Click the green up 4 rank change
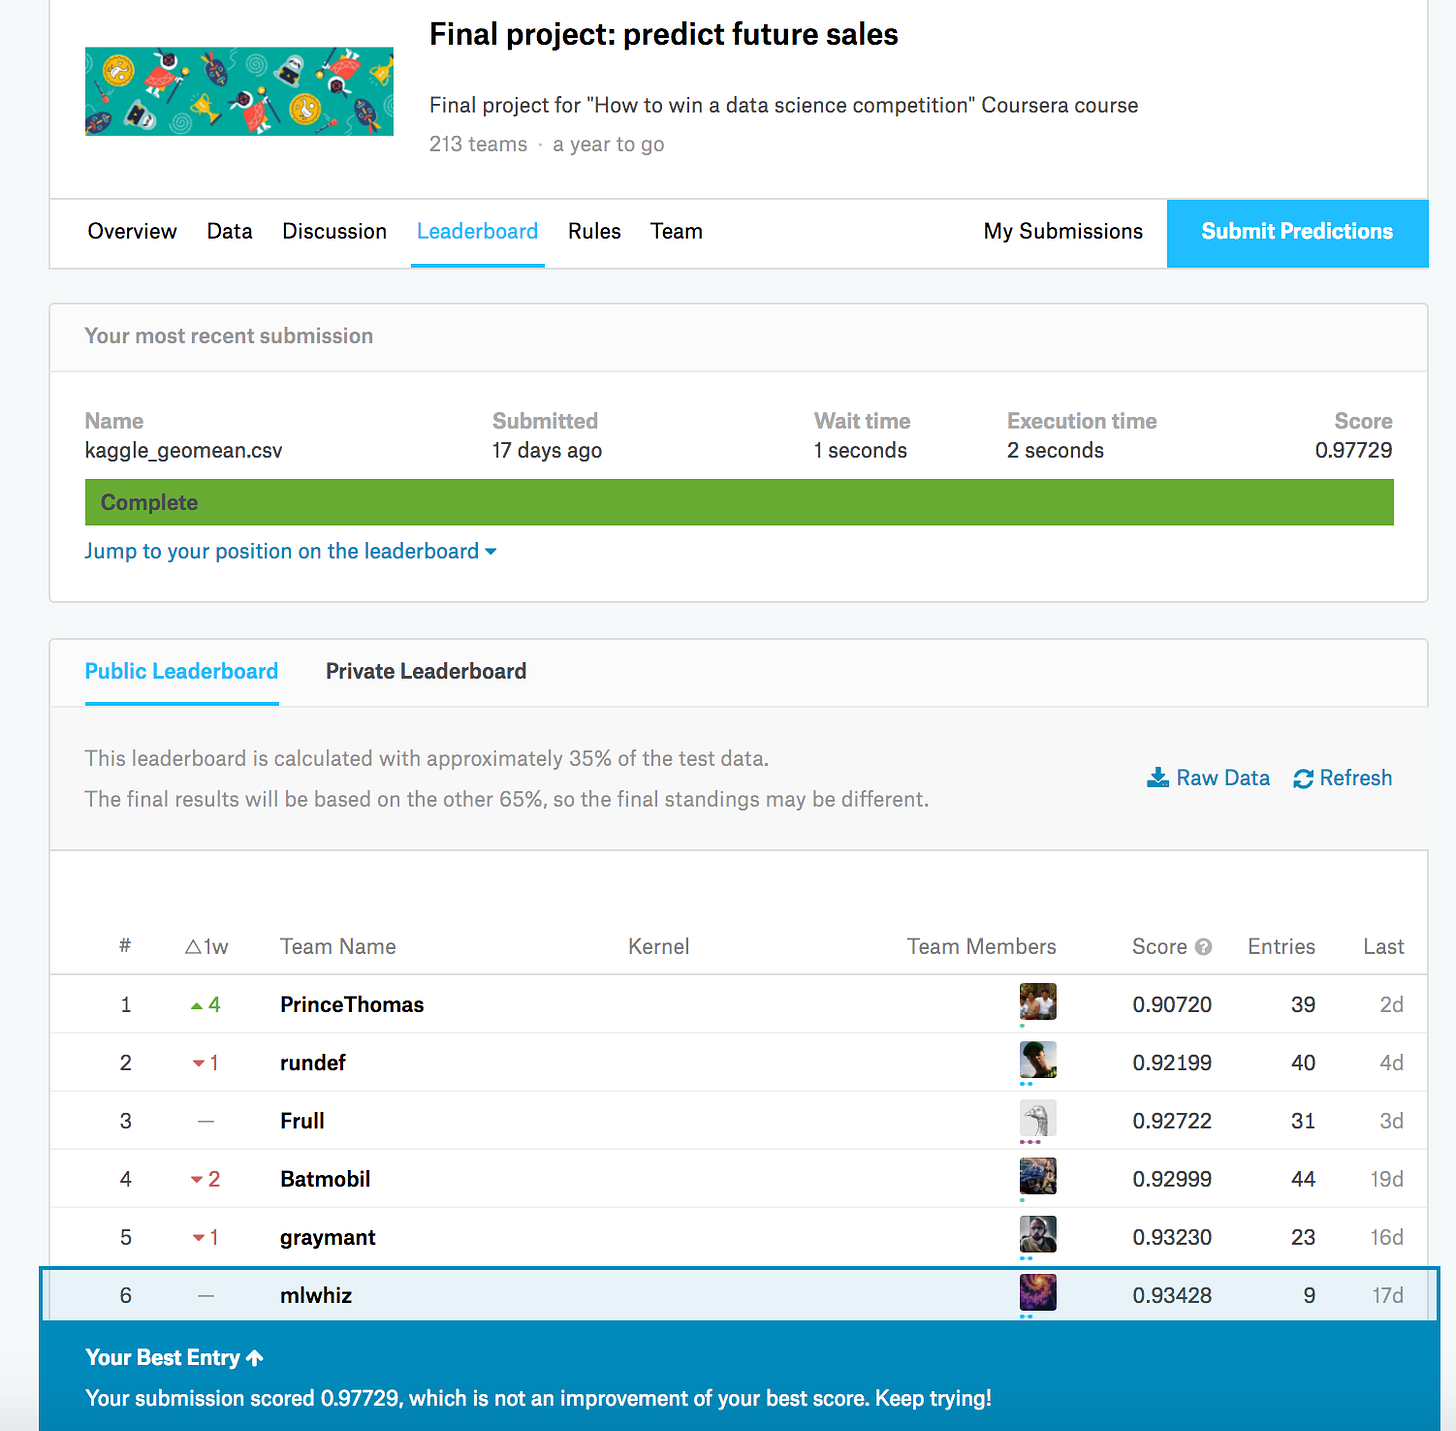This screenshot has height=1431, width=1456. click(206, 1005)
